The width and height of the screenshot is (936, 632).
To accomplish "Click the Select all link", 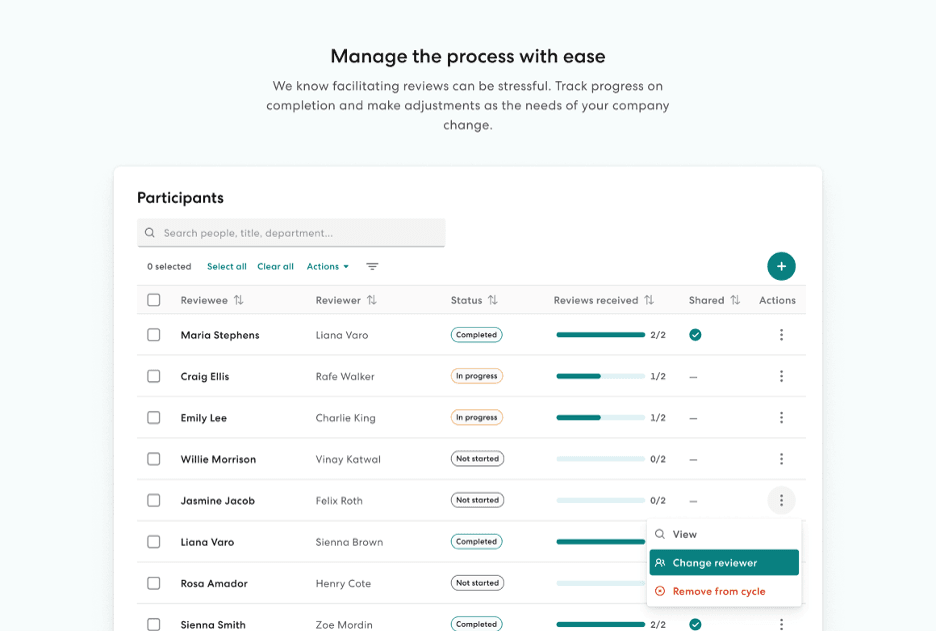I will click(x=226, y=267).
